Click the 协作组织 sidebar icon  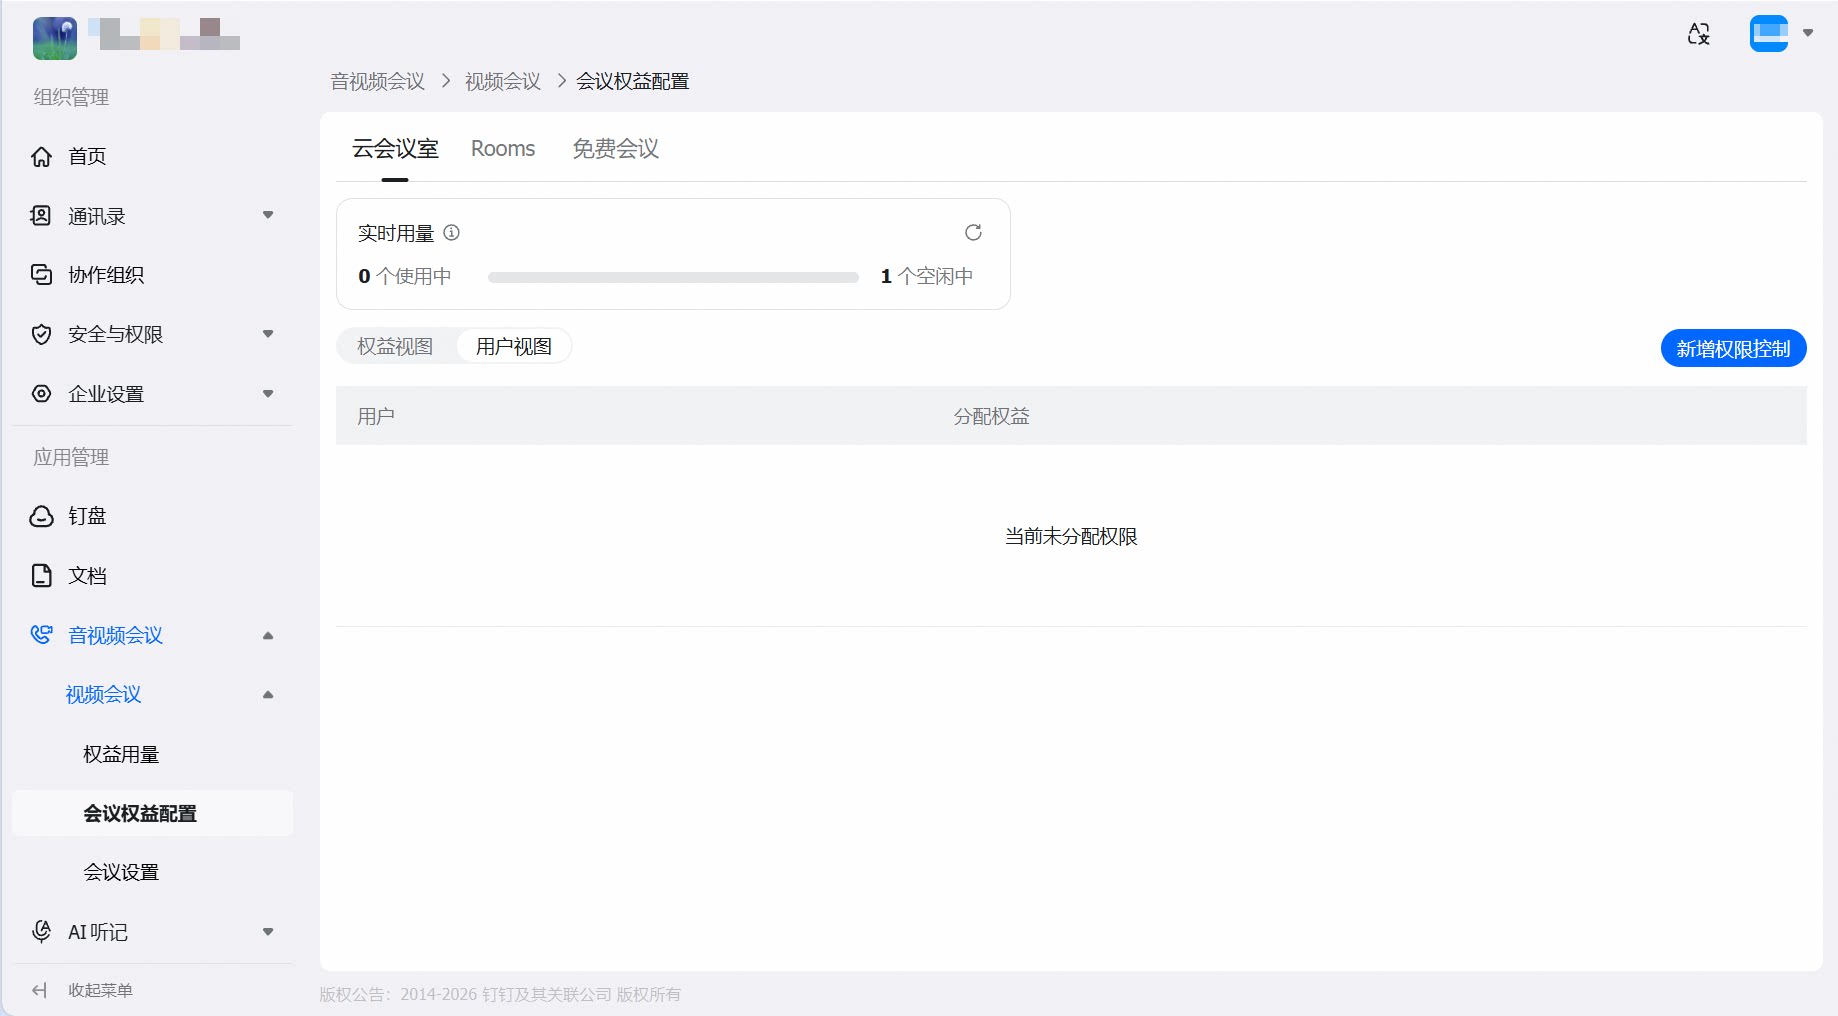pos(41,275)
